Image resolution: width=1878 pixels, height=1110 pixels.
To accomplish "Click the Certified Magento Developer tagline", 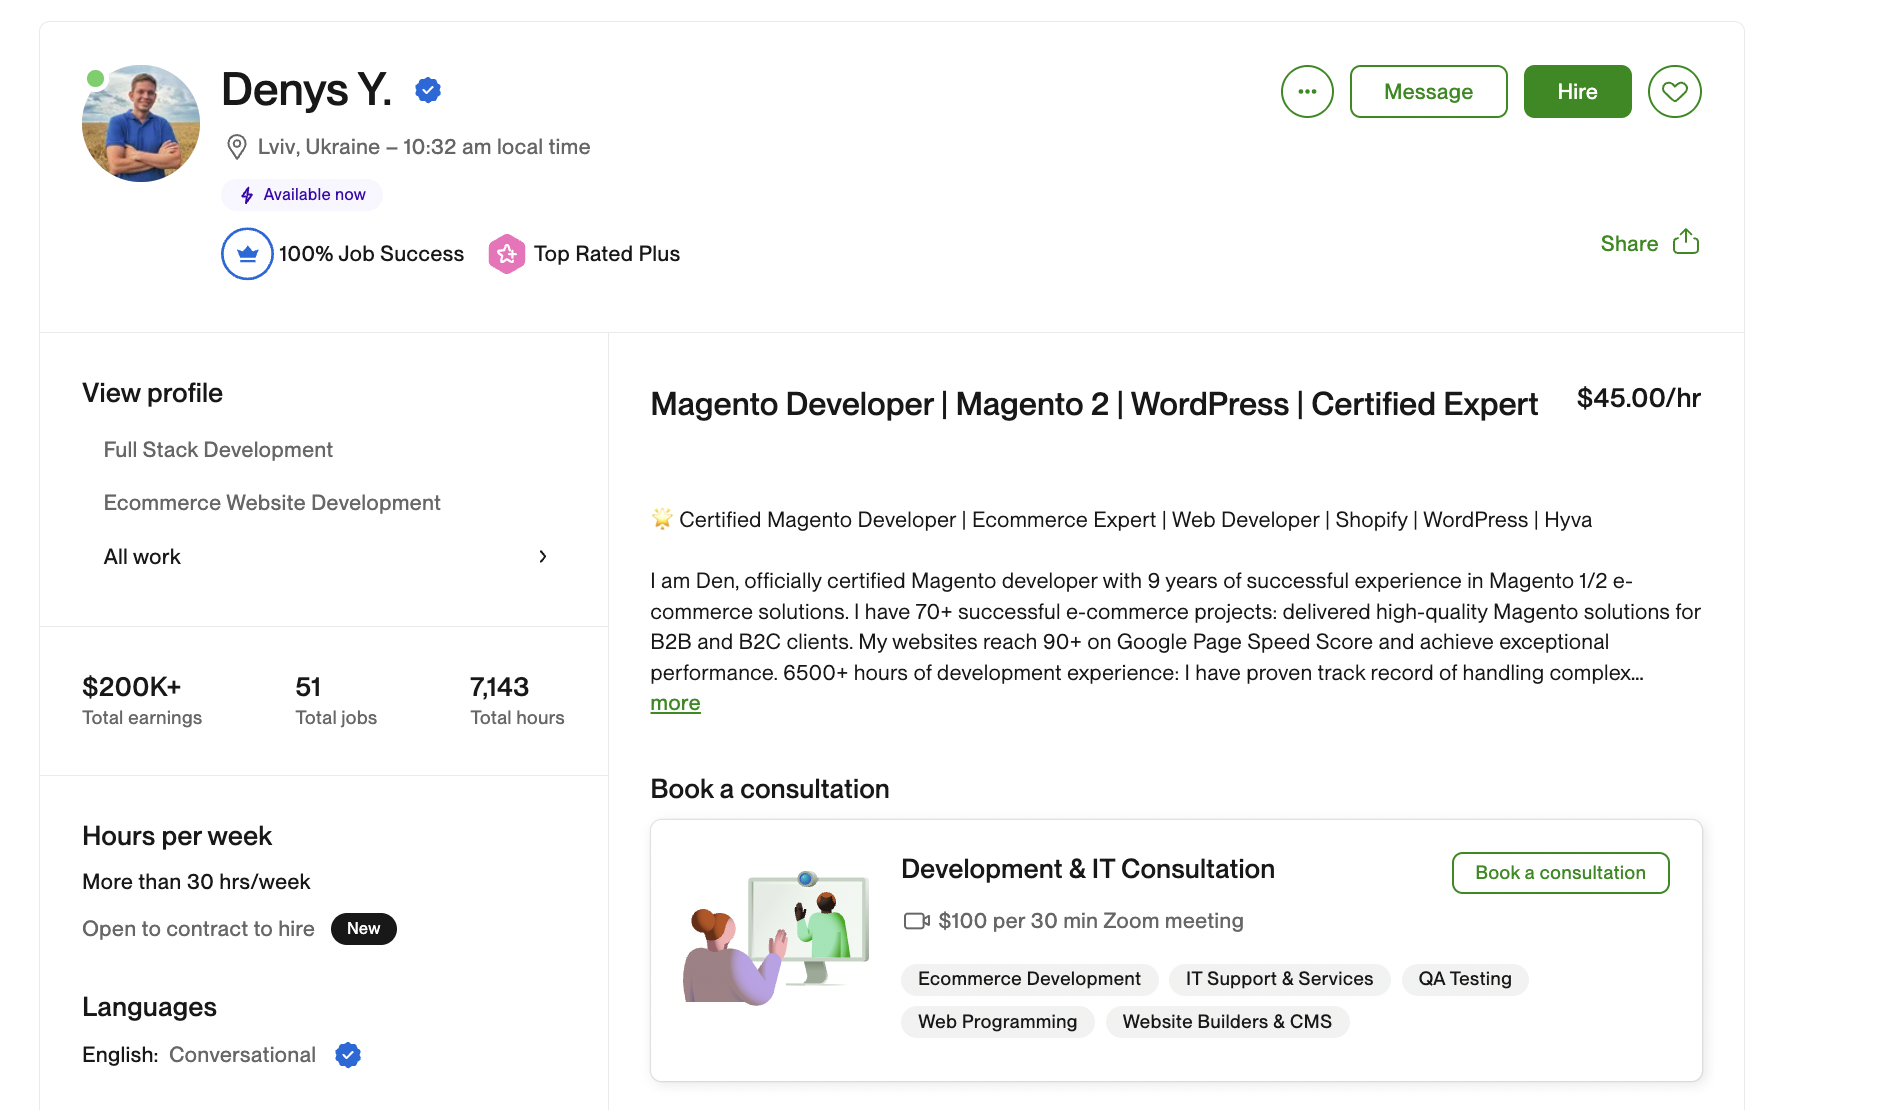I will [x=1135, y=520].
